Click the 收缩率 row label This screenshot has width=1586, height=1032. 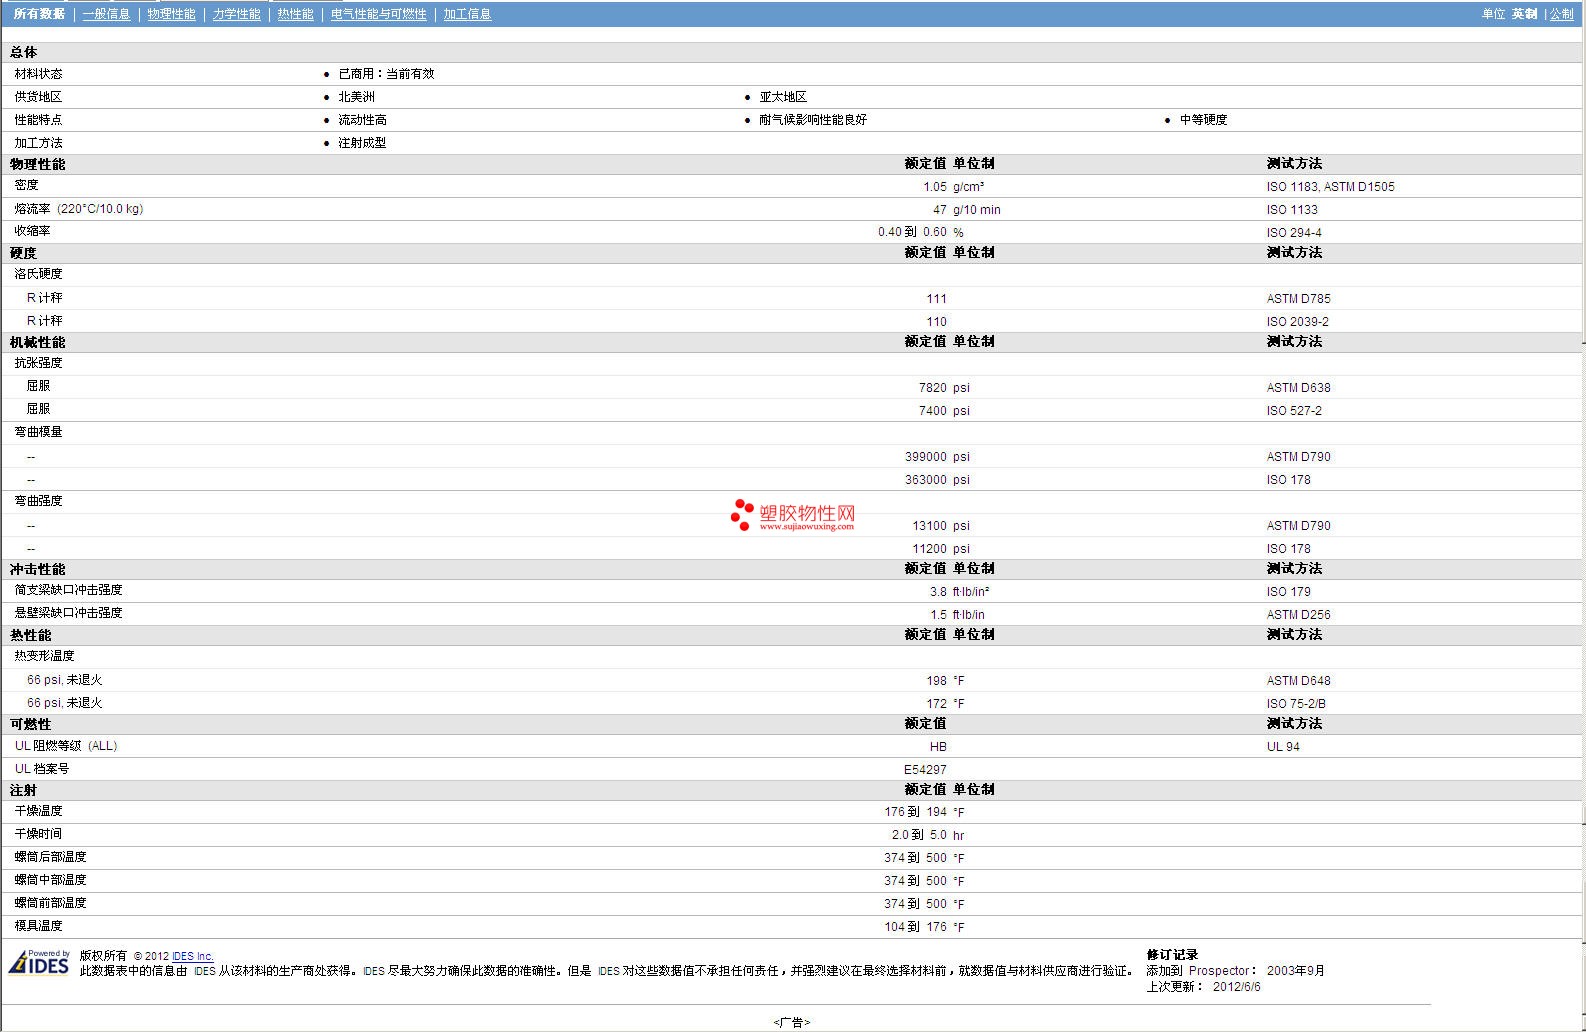tap(32, 231)
